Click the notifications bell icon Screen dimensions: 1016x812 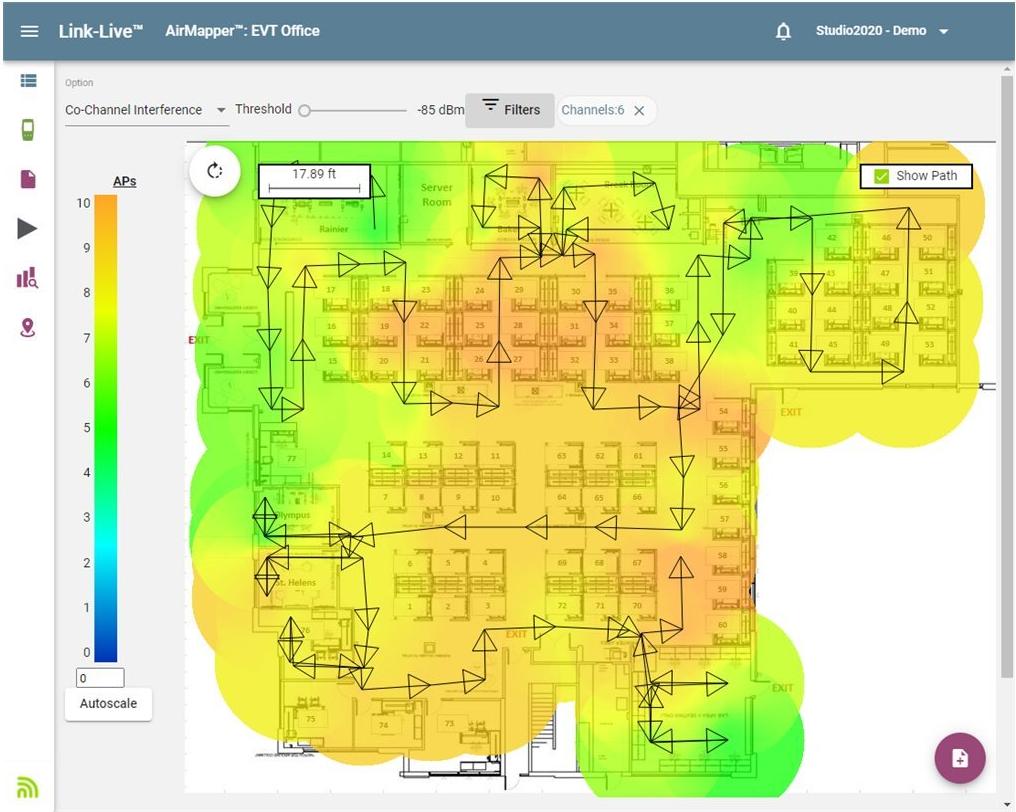(x=783, y=31)
